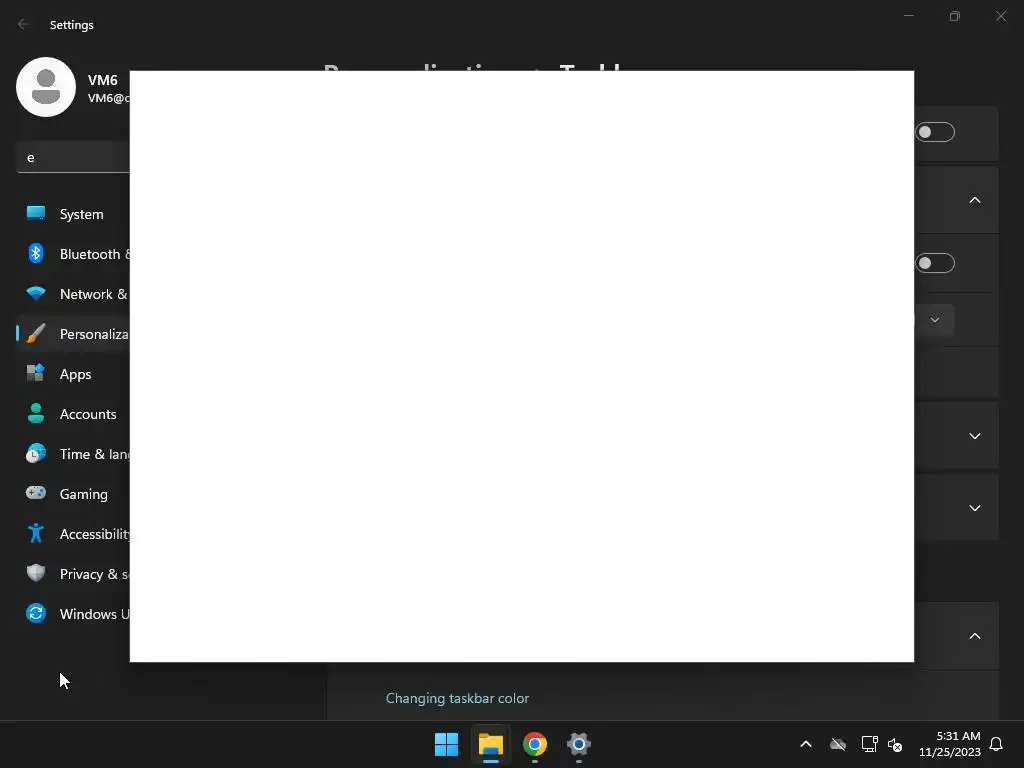Click the Accessibility figure icon
1024x768 pixels.
[36, 534]
